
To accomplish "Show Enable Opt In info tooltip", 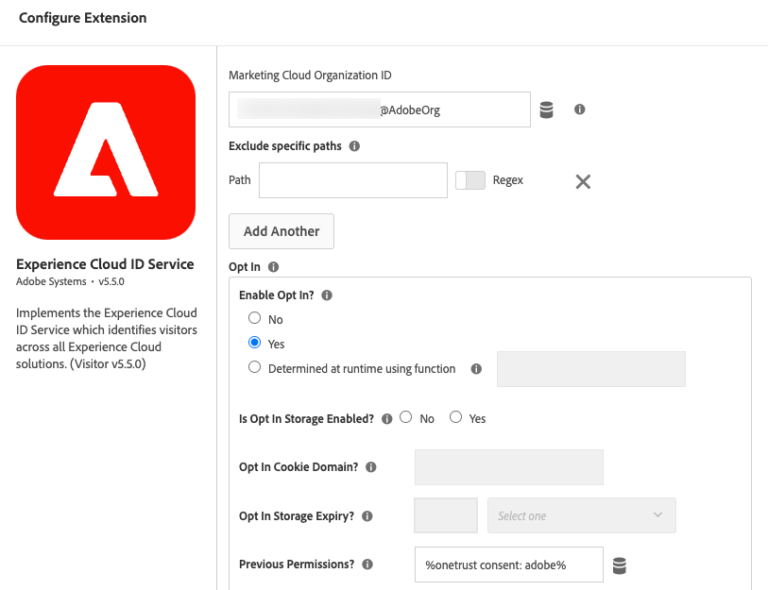I will (x=327, y=295).
